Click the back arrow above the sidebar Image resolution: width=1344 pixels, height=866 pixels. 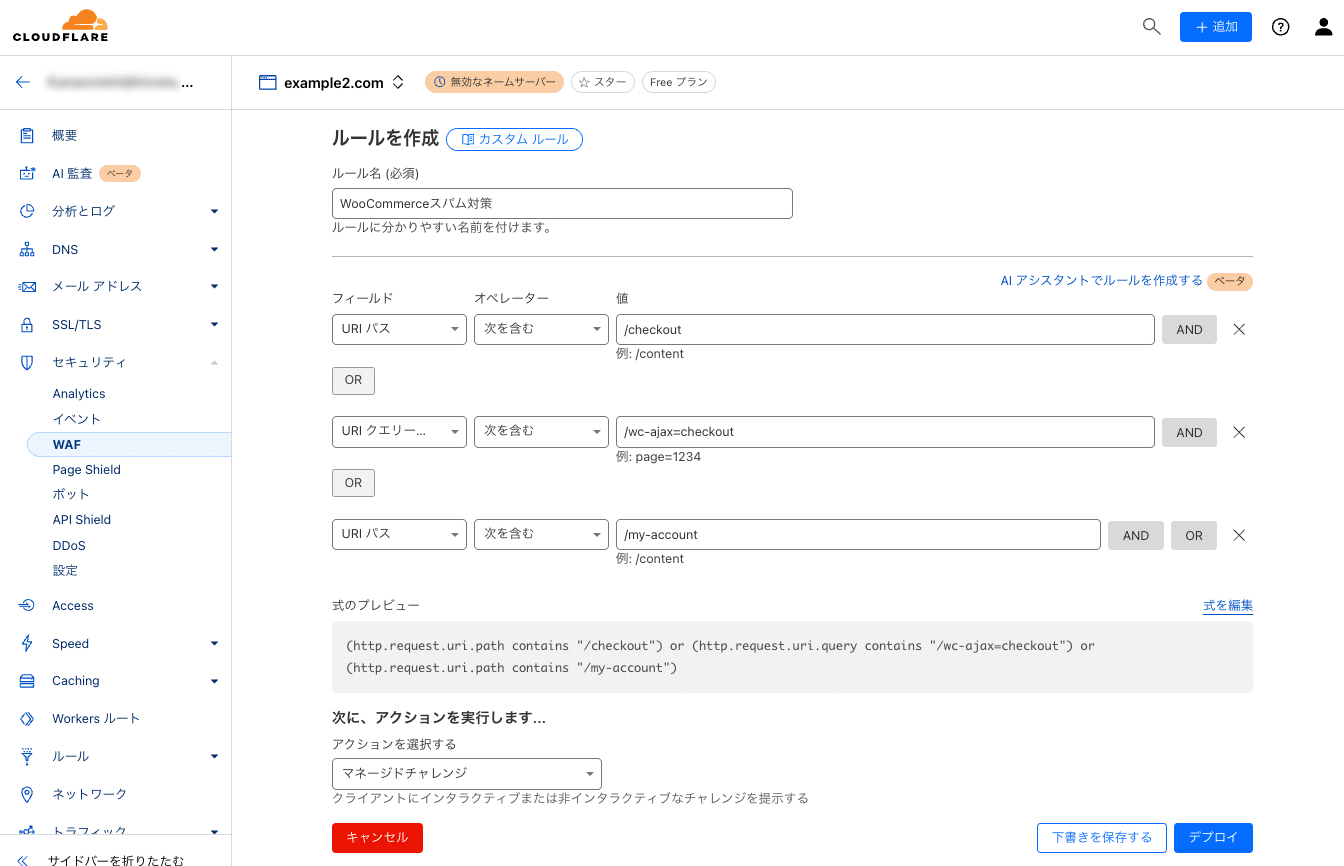[x=23, y=82]
